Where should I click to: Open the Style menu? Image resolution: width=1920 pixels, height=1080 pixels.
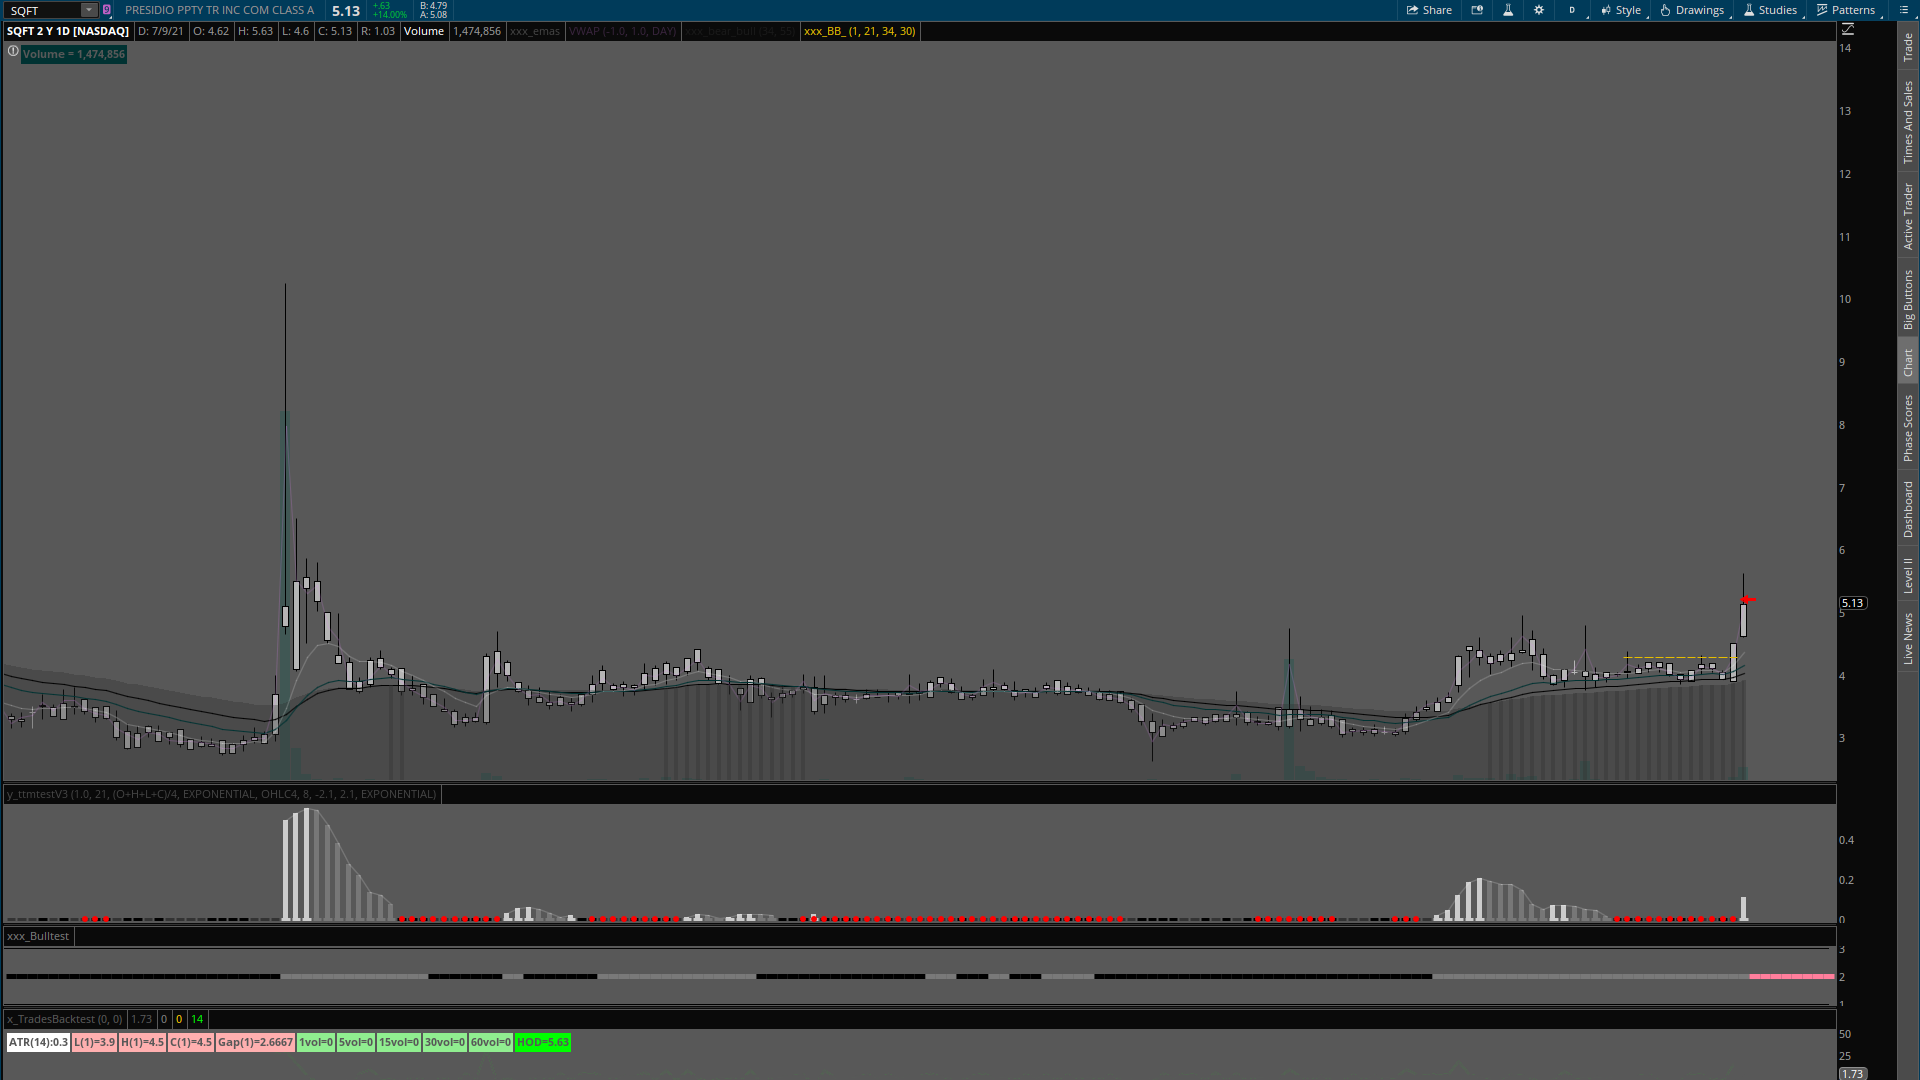1621,10
